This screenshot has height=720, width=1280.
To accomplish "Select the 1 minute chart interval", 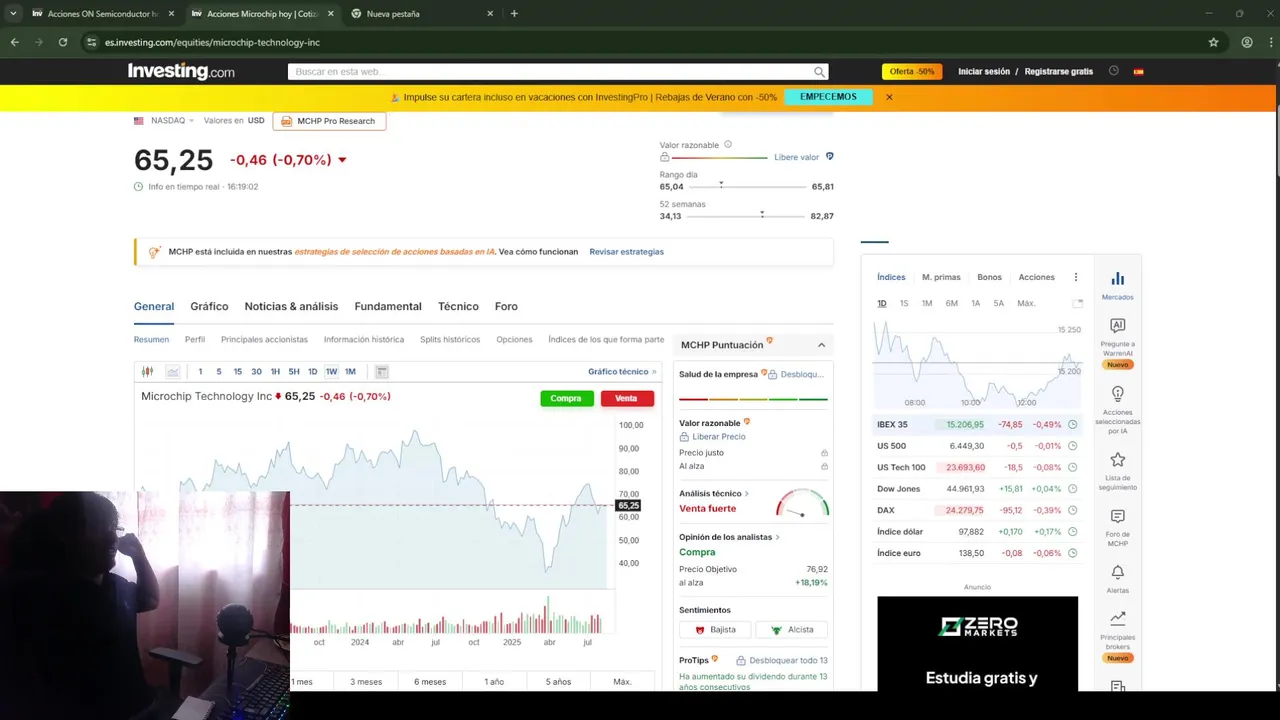I will click(x=200, y=372).
